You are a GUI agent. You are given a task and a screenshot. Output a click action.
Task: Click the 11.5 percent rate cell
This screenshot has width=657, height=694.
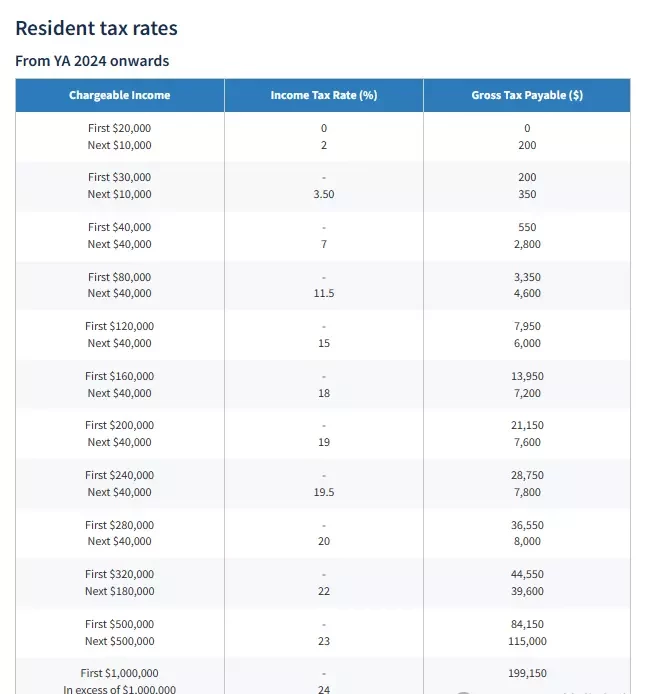click(324, 293)
